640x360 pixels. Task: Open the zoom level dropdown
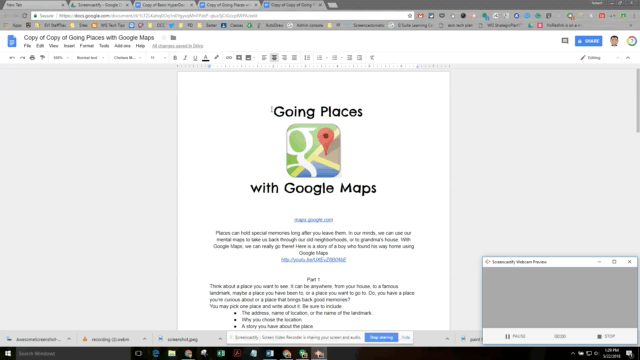[61, 58]
